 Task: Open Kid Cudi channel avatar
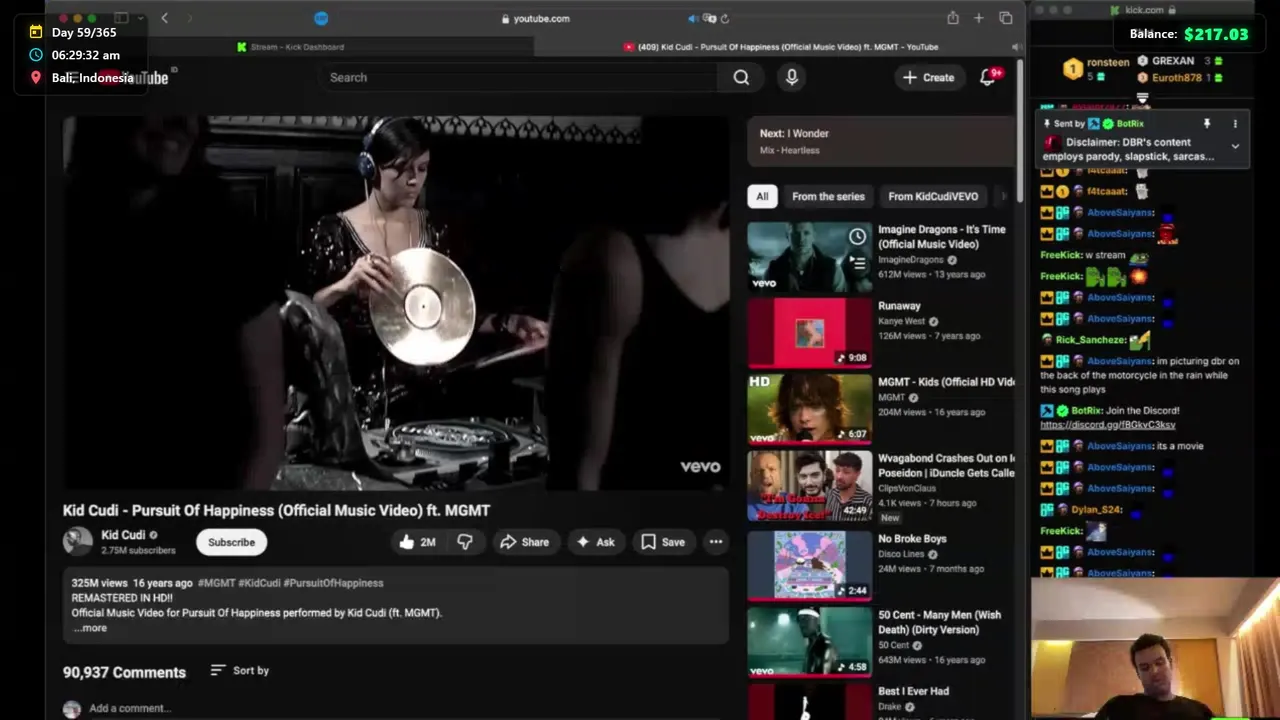point(77,541)
